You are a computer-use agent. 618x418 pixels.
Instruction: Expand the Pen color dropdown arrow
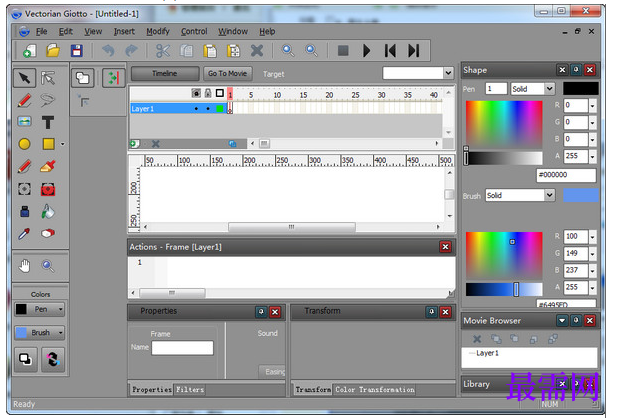pos(60,310)
